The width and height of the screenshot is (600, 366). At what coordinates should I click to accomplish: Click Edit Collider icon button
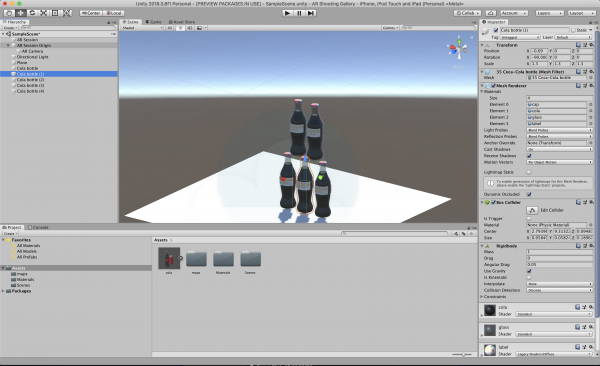click(x=532, y=210)
